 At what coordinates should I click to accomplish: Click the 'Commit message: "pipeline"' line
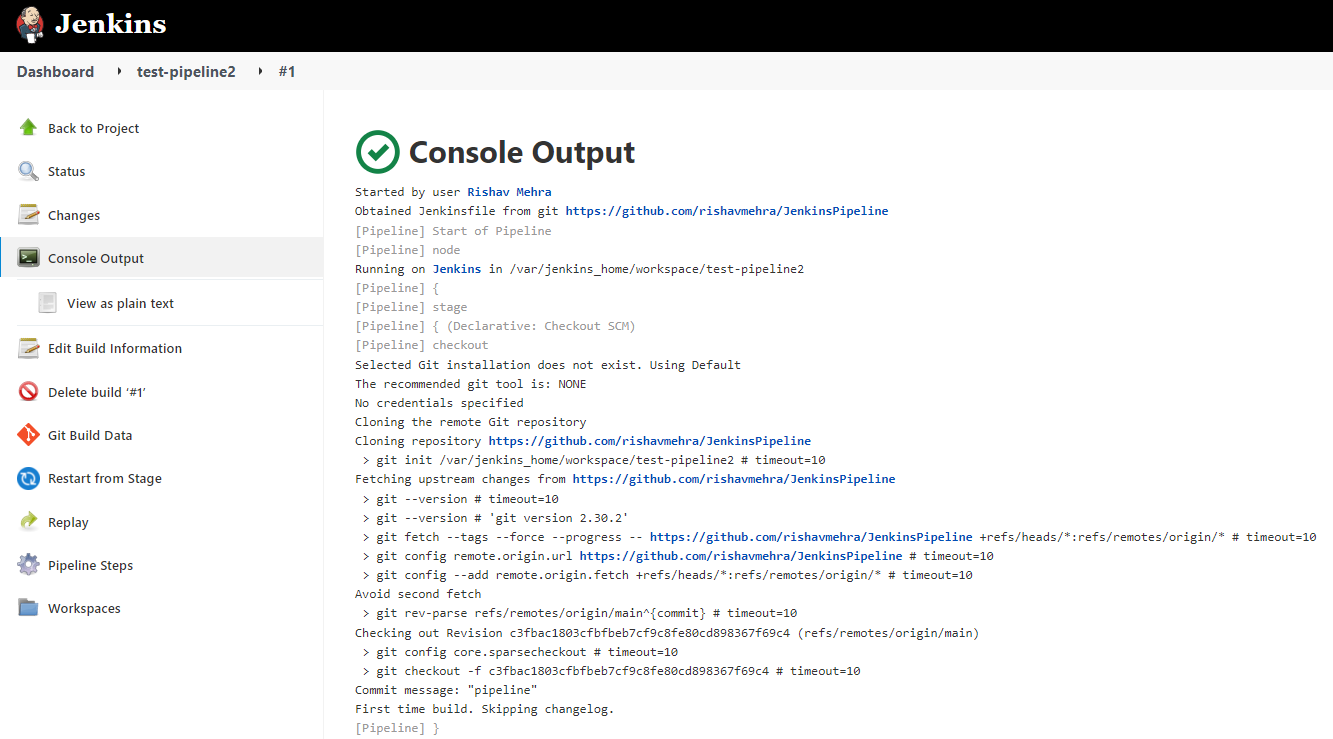446,690
